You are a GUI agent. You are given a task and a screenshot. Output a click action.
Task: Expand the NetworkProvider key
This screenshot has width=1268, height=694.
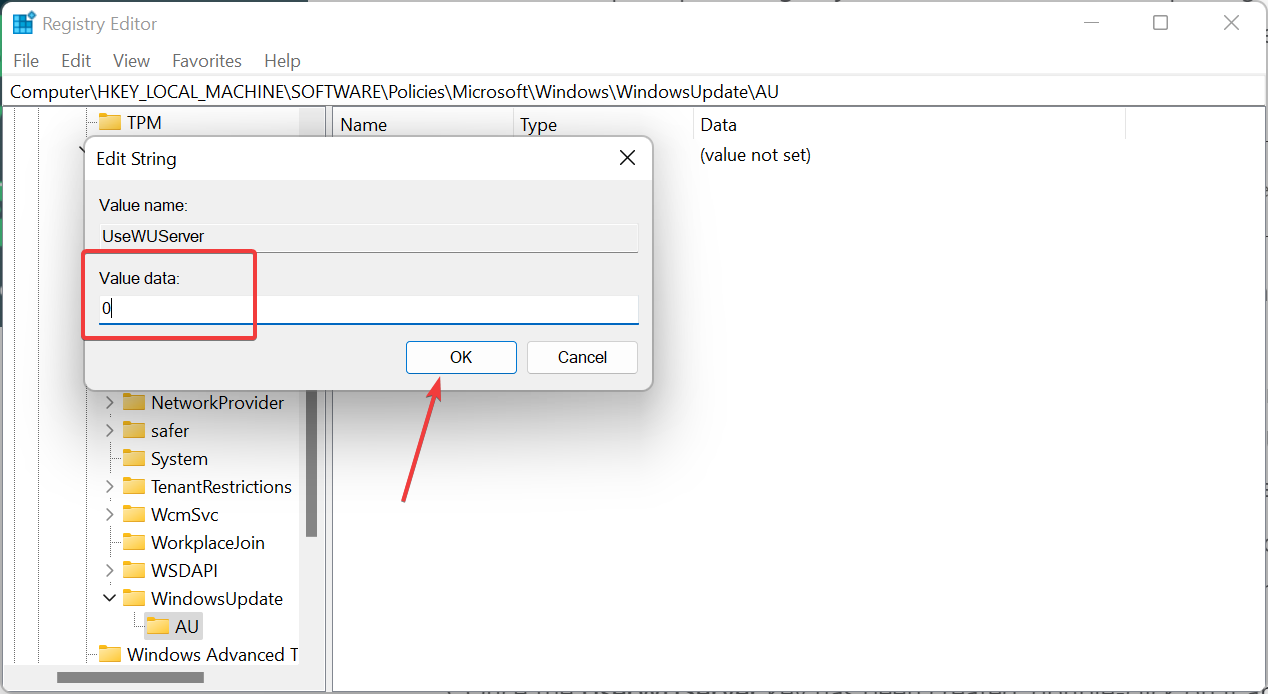[x=110, y=402]
